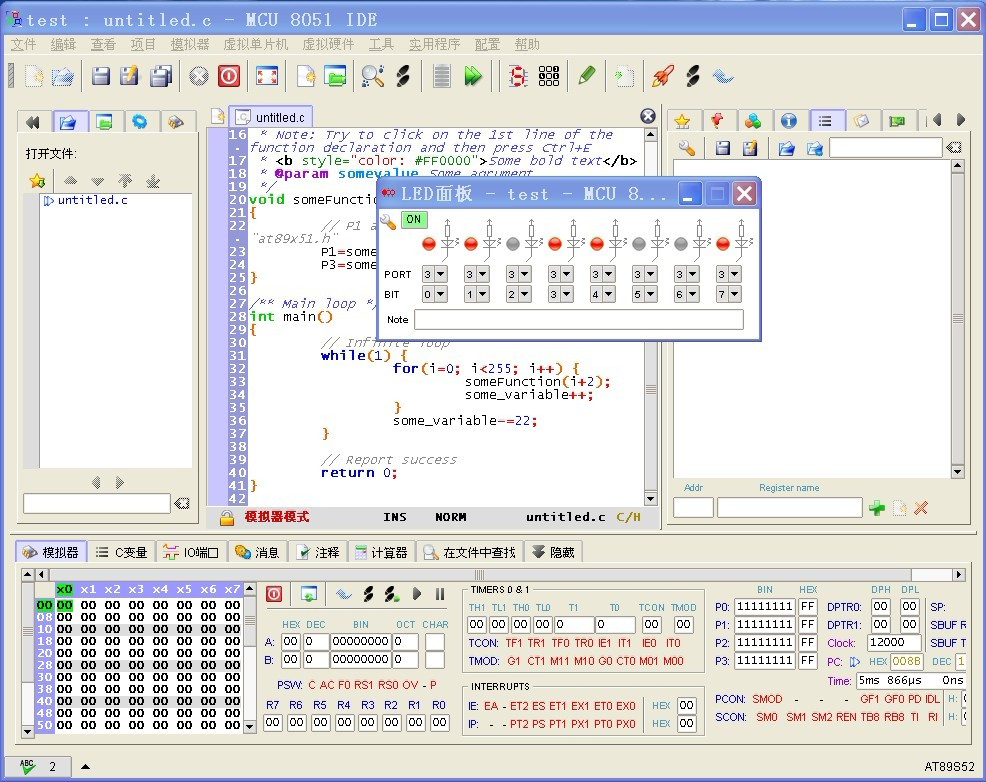Click the floppy save icon in main toolbar
986x782 pixels.
101,76
